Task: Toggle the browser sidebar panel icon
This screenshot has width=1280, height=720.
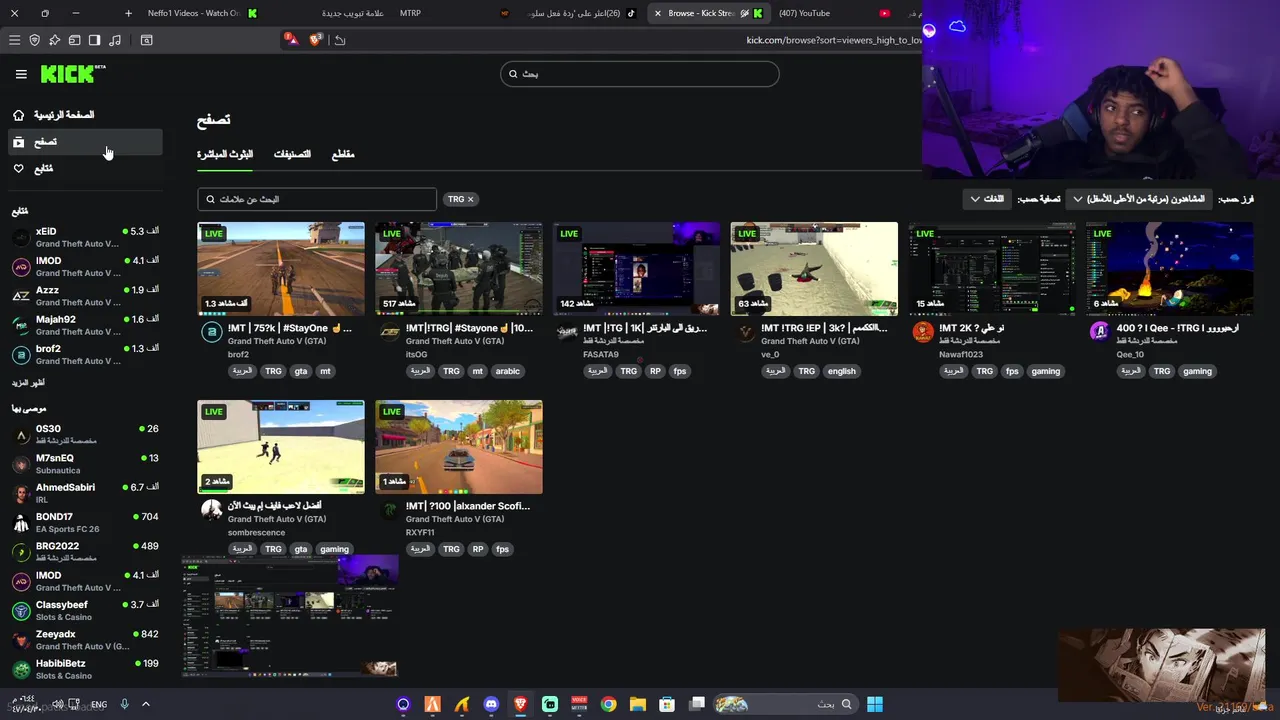Action: point(94,40)
